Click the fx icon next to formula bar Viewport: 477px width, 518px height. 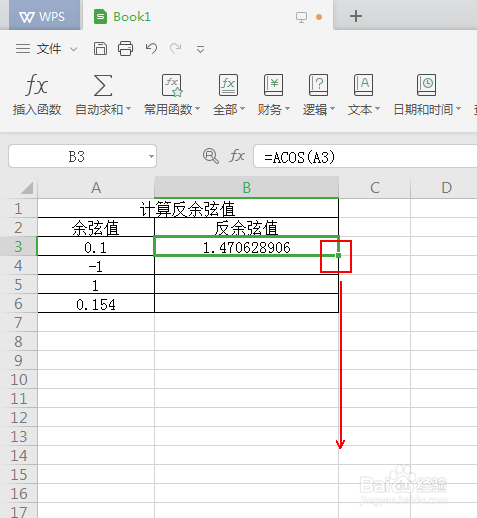tap(237, 156)
